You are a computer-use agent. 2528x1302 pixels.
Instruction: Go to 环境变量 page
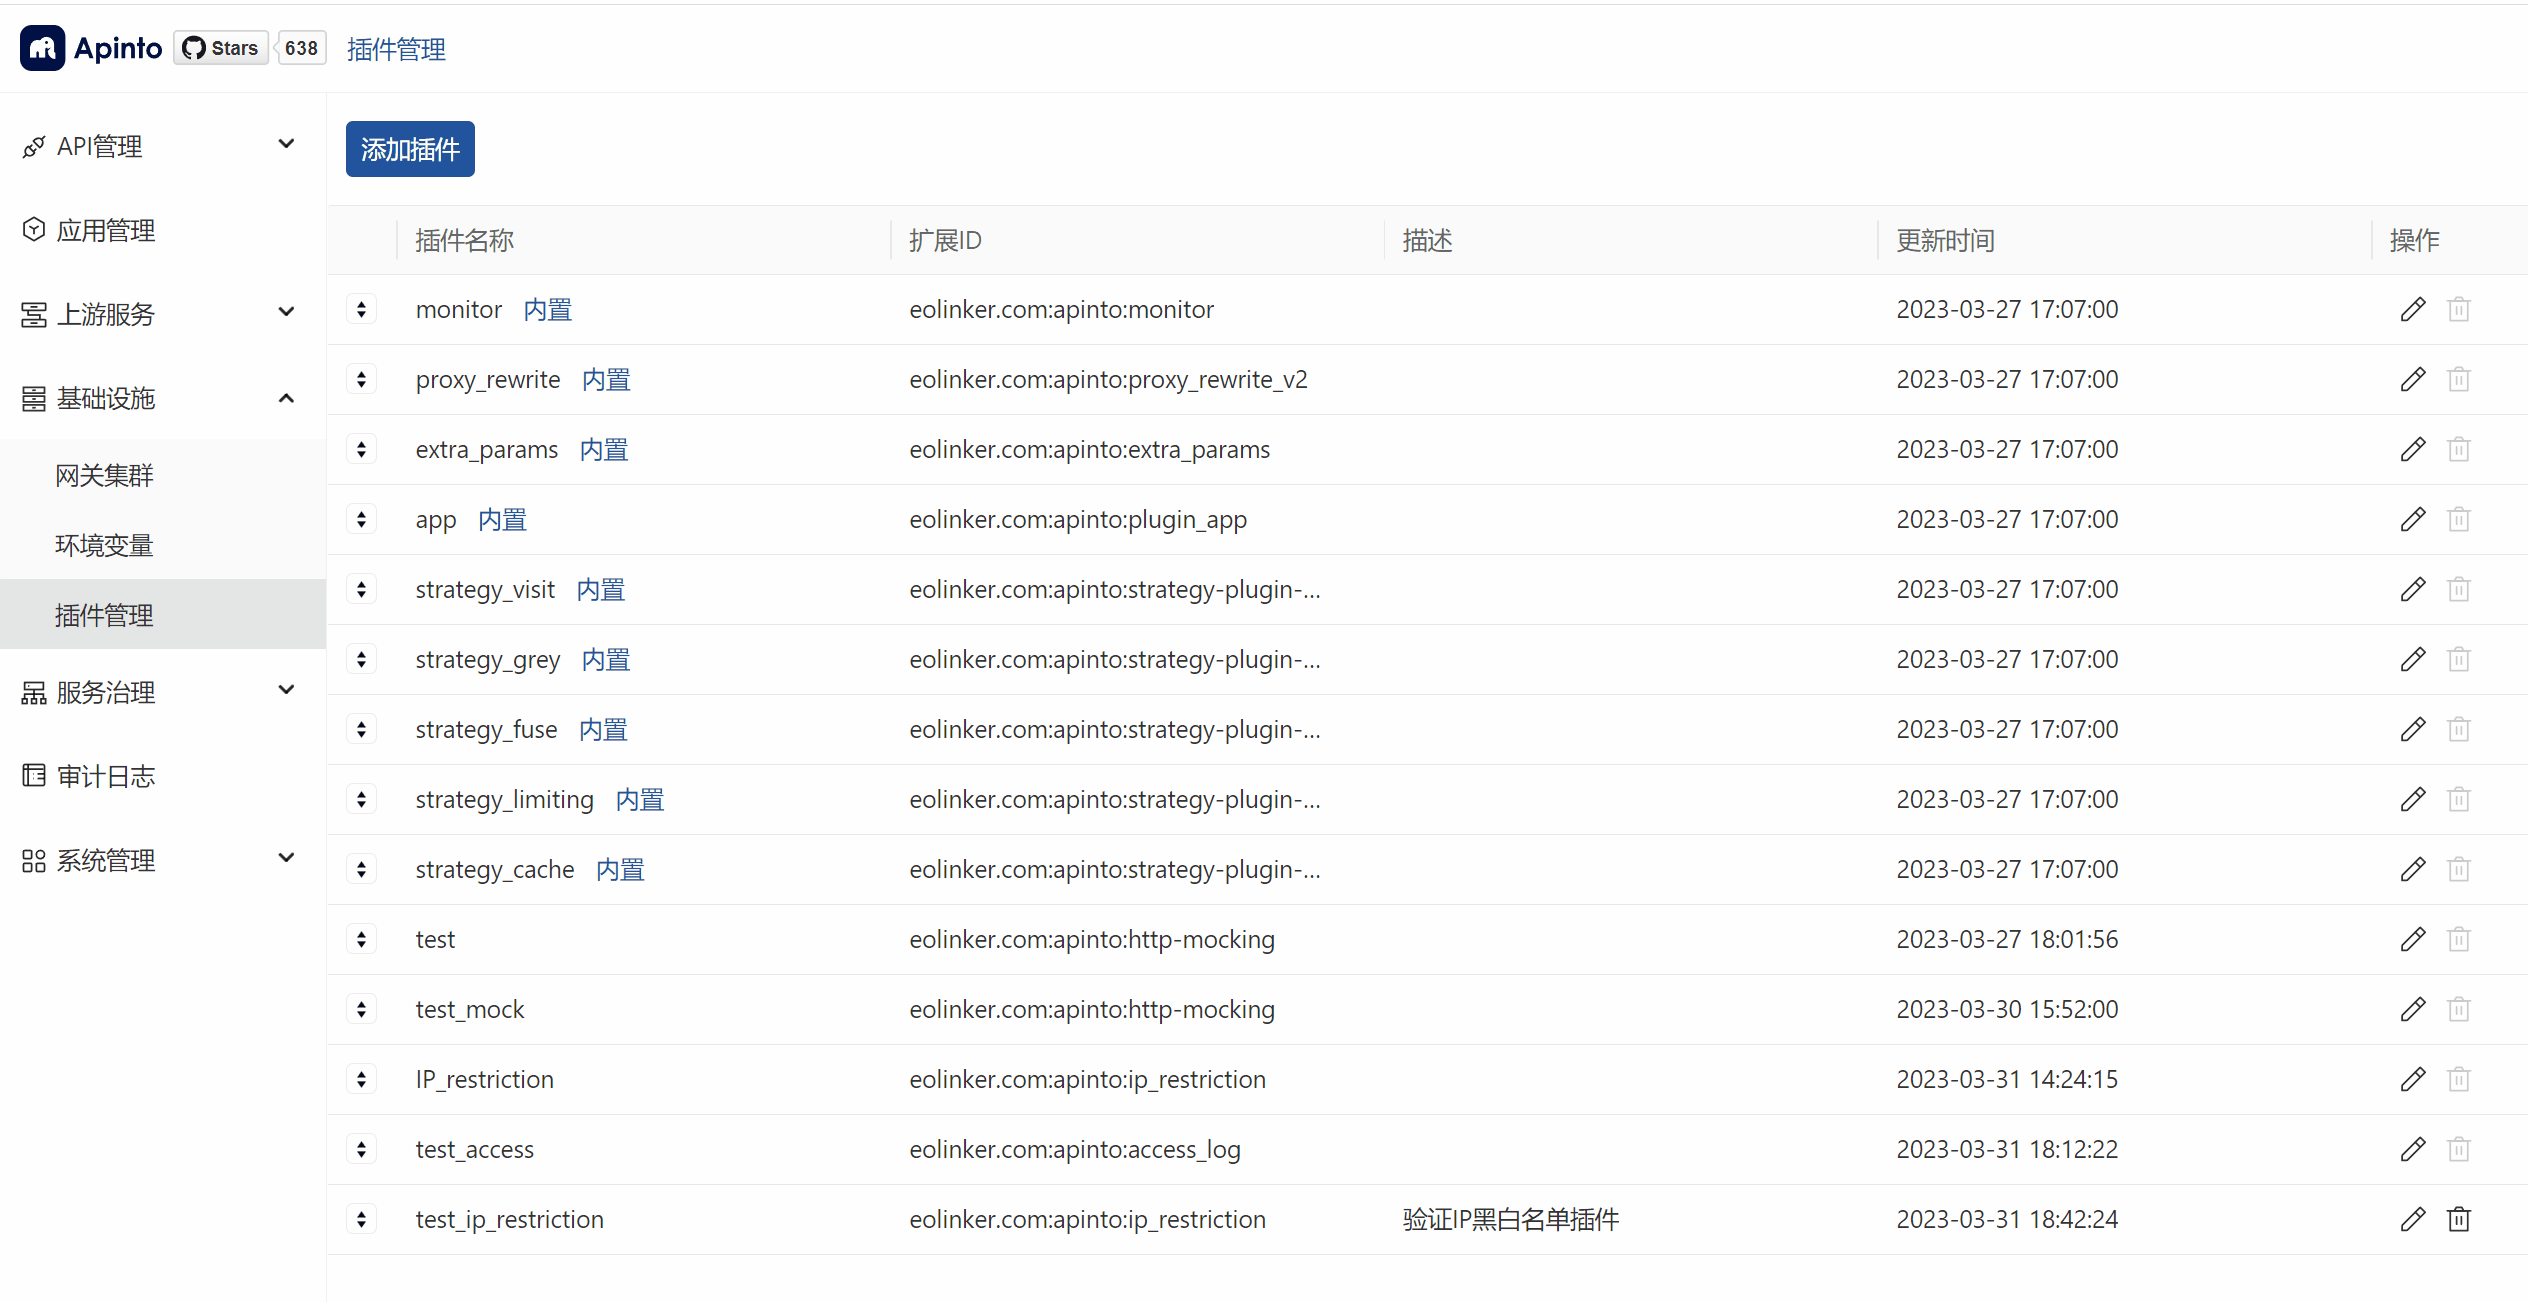tap(104, 545)
